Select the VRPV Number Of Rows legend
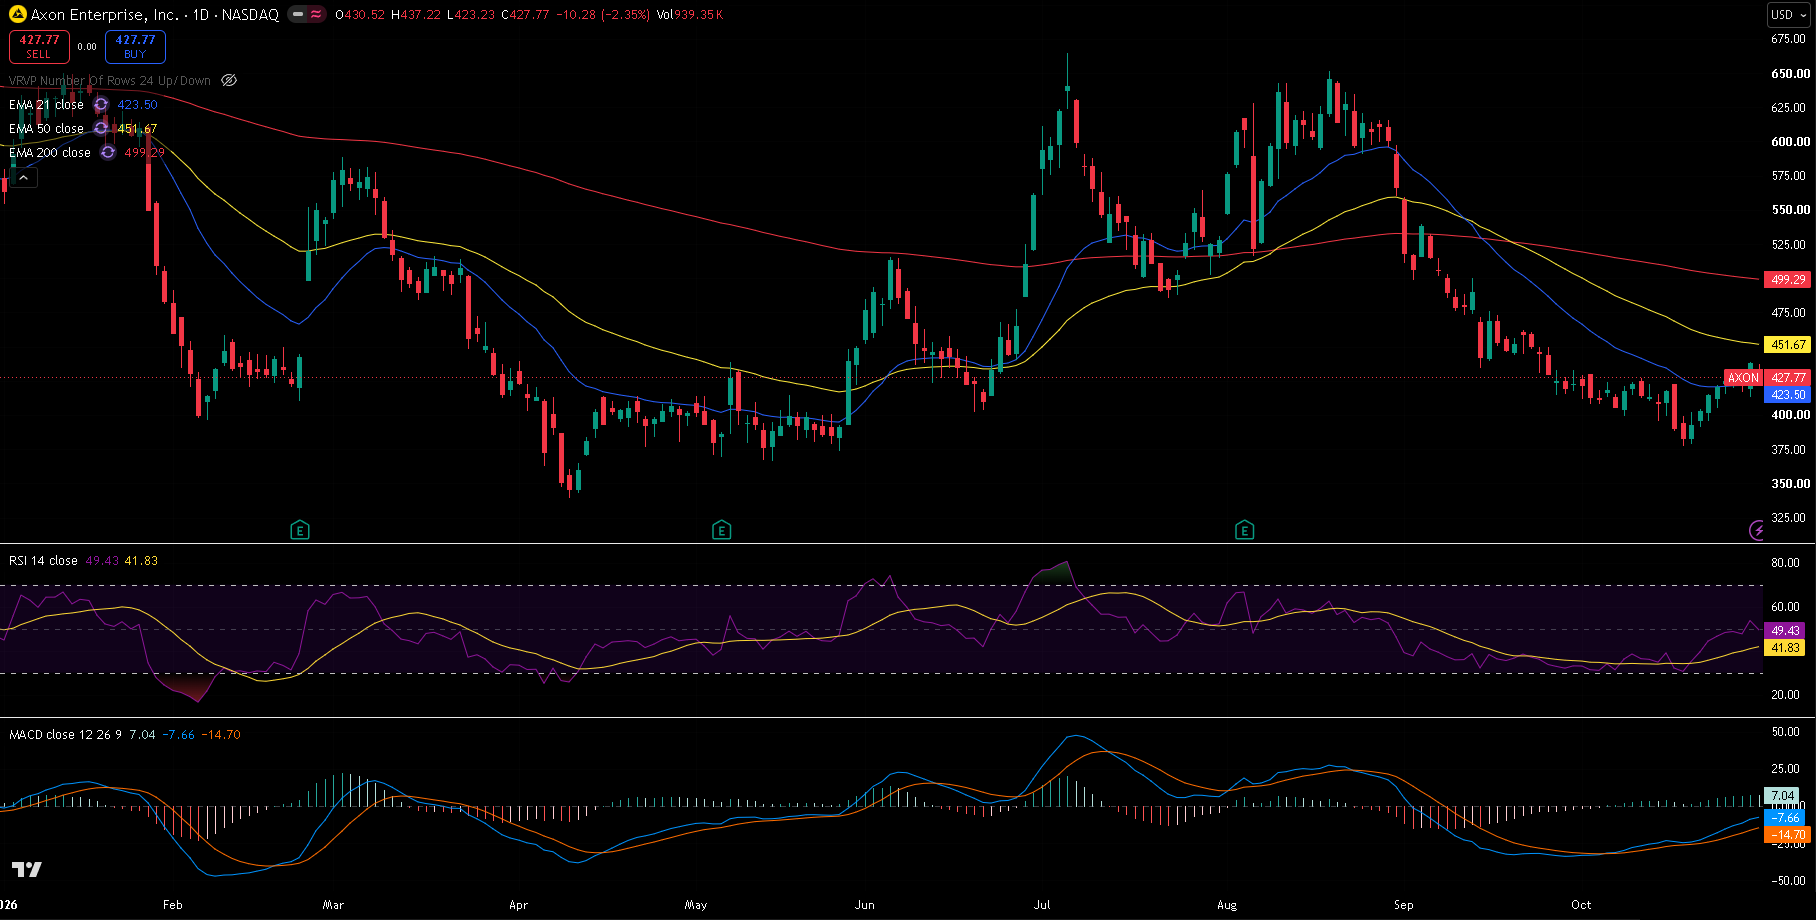 (x=110, y=80)
